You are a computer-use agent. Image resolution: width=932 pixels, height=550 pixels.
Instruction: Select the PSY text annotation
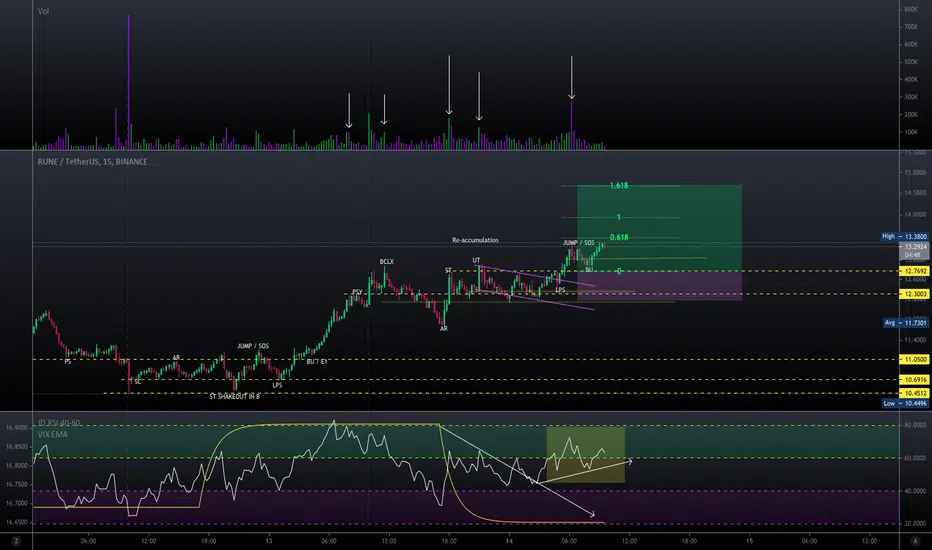[357, 292]
